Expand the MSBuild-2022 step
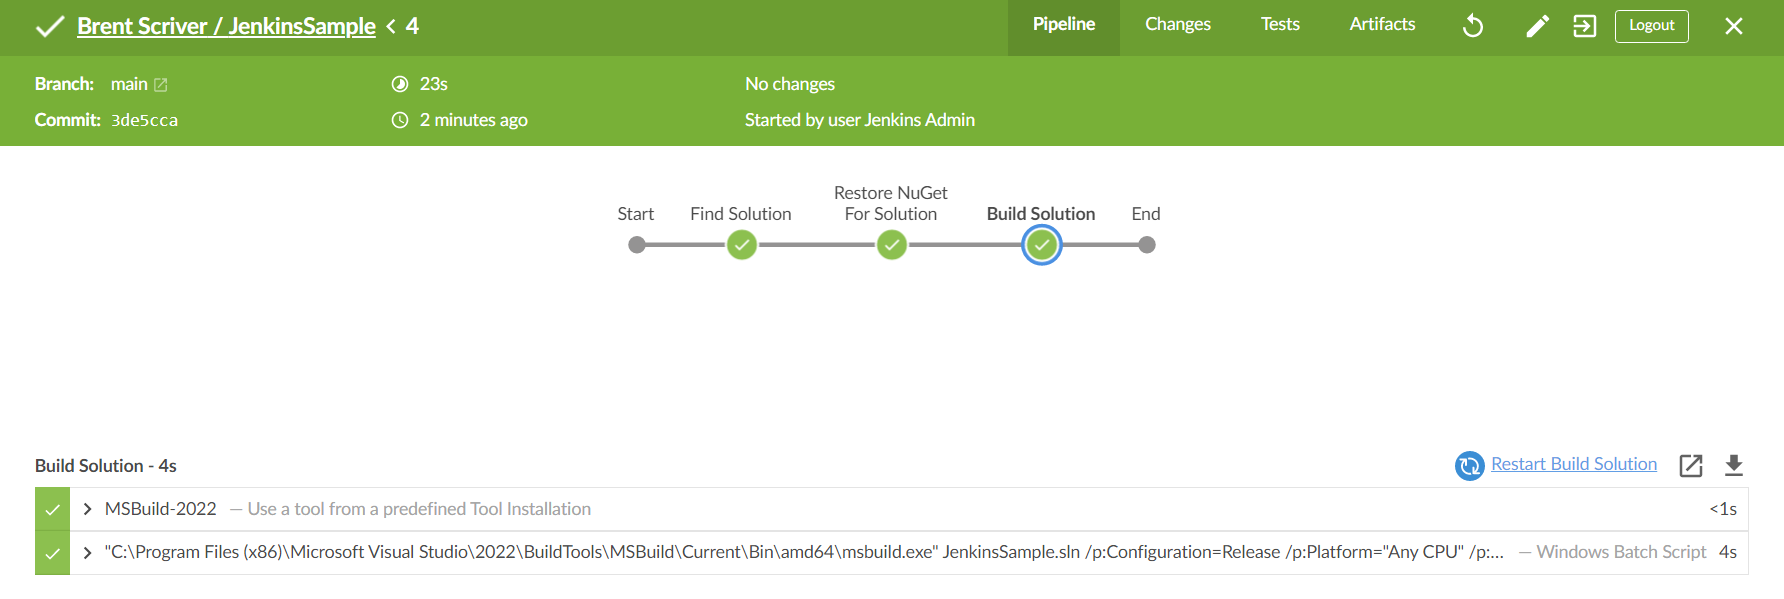The image size is (1784, 599). tap(88, 509)
